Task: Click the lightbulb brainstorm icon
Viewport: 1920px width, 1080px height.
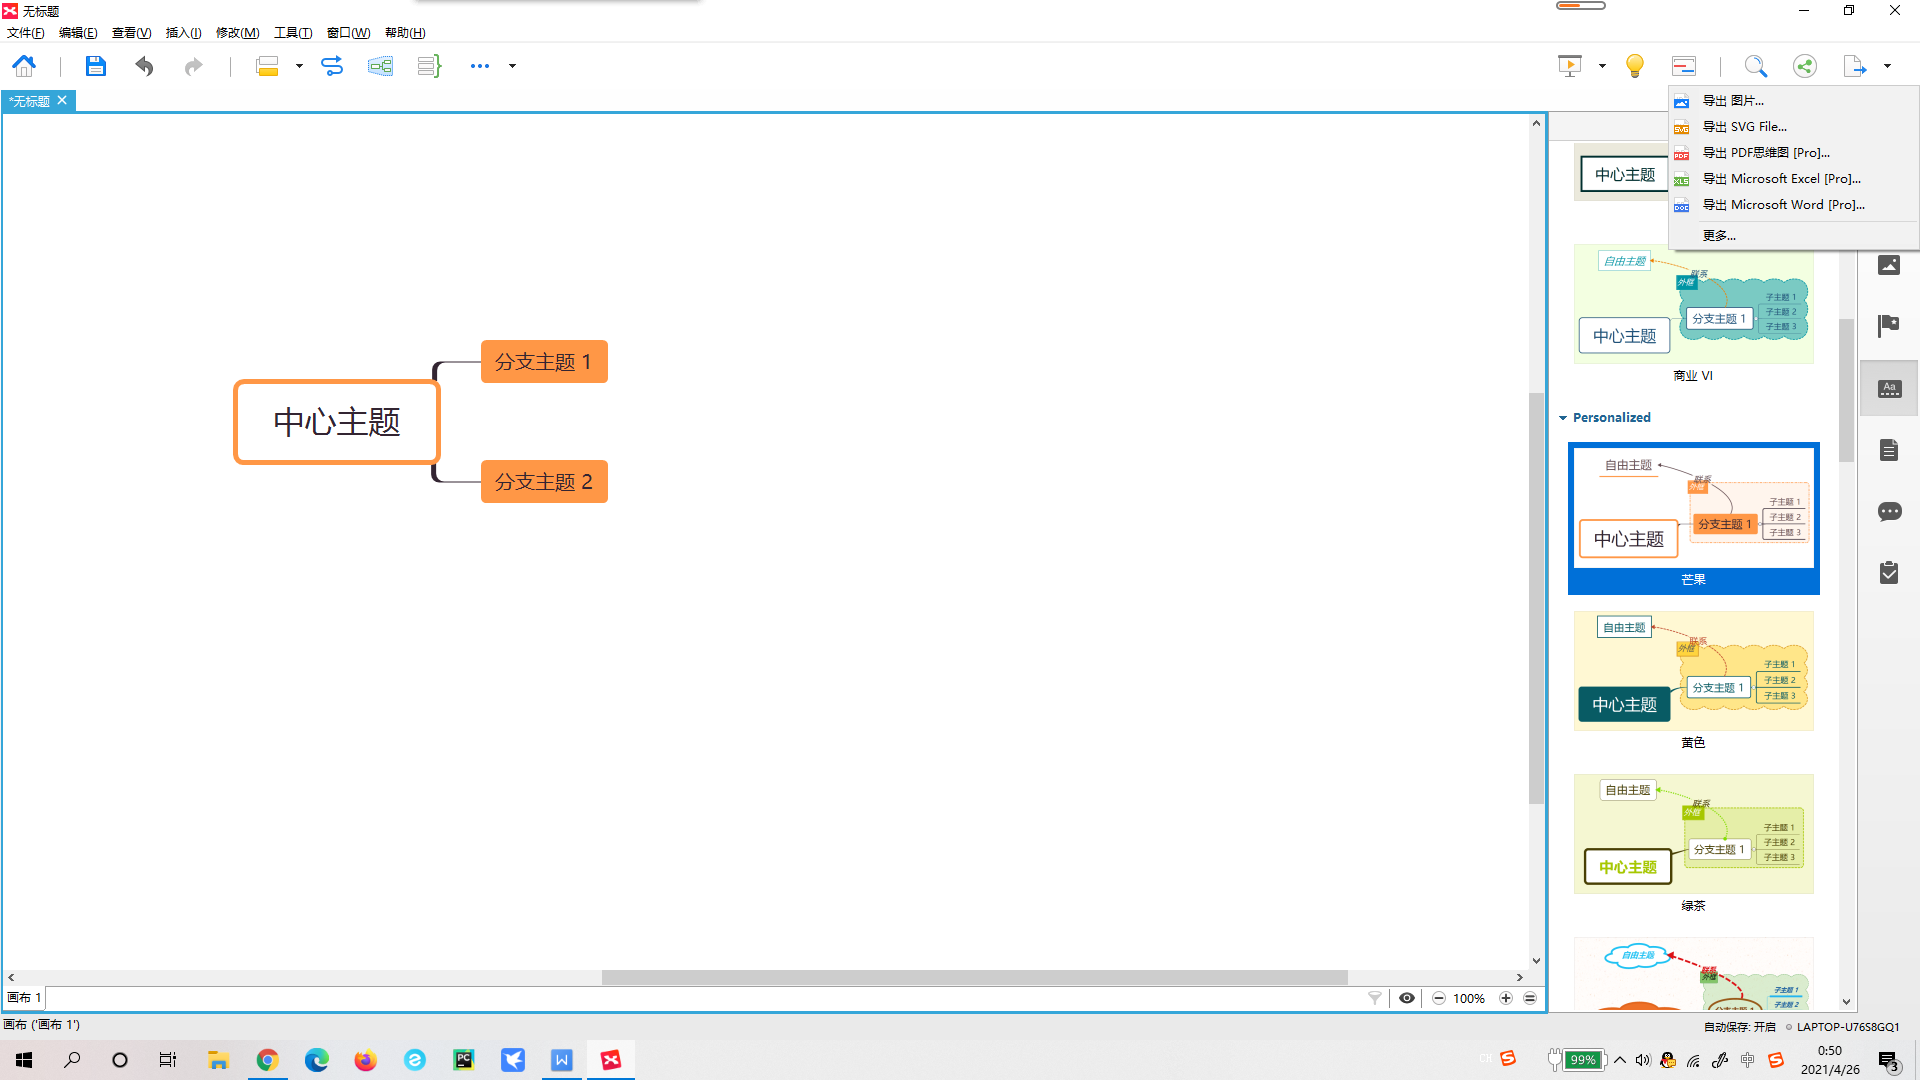Action: point(1635,66)
